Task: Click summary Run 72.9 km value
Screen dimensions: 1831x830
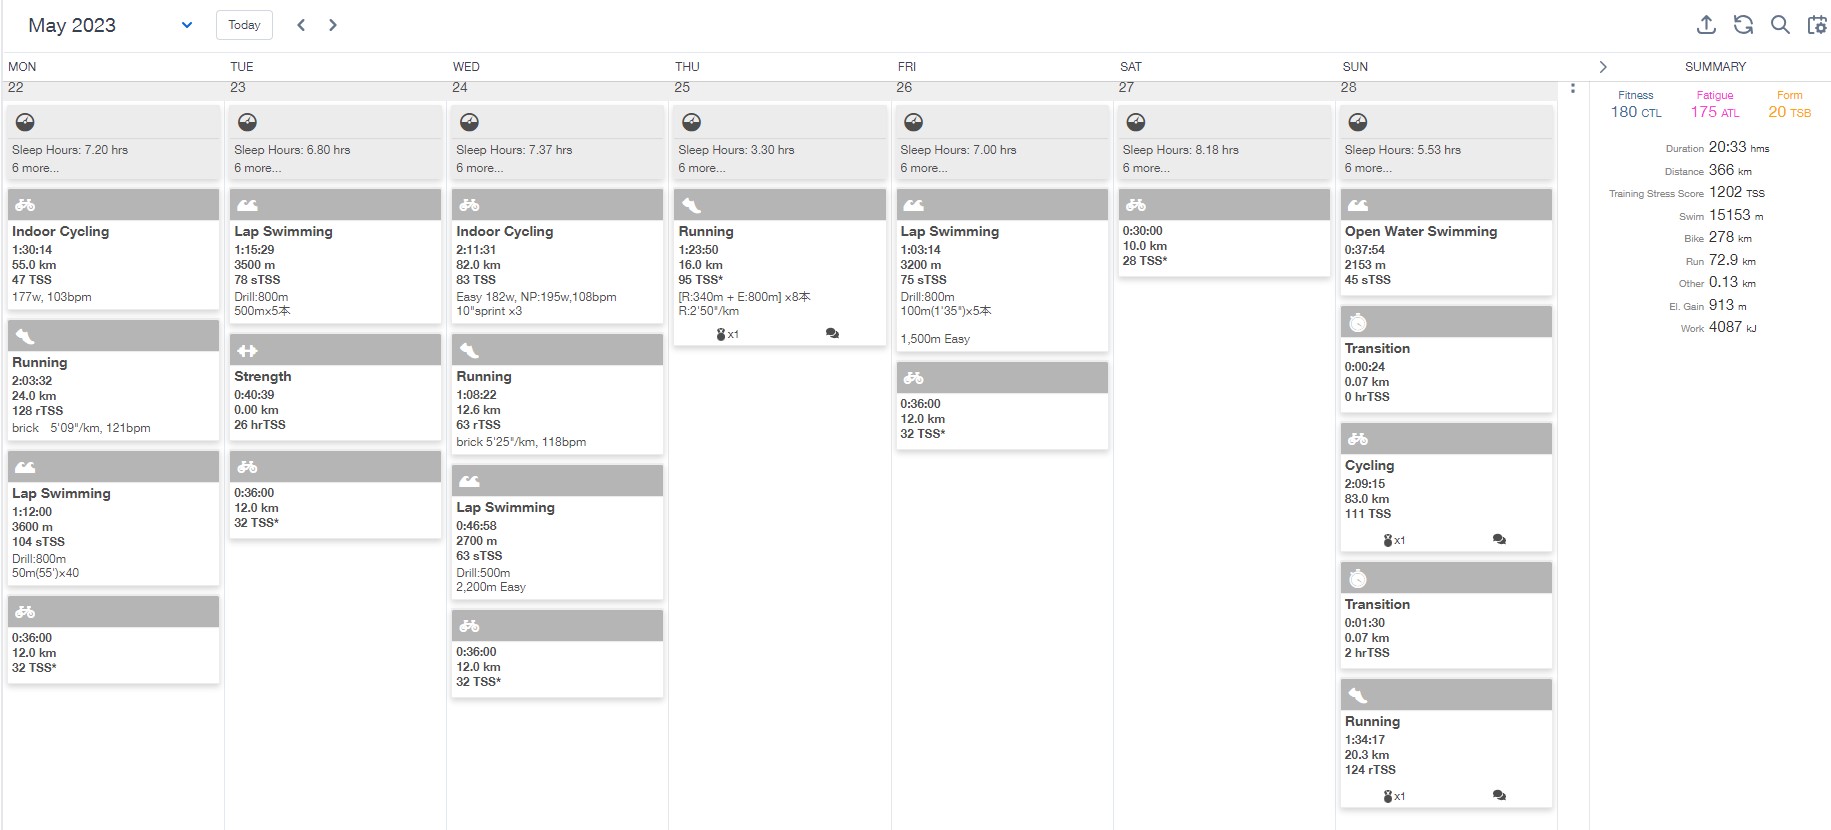Action: [x=1732, y=260]
